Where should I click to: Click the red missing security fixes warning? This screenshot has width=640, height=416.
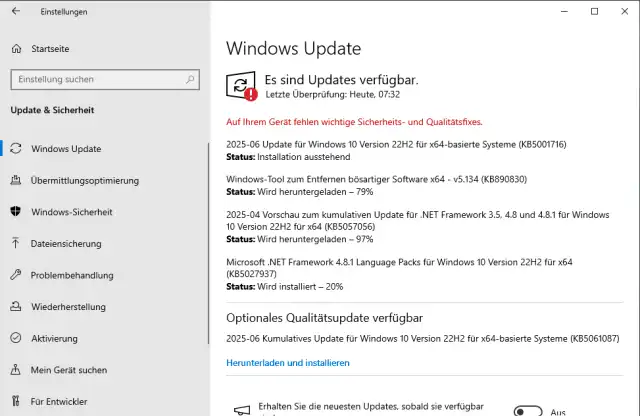coord(354,122)
